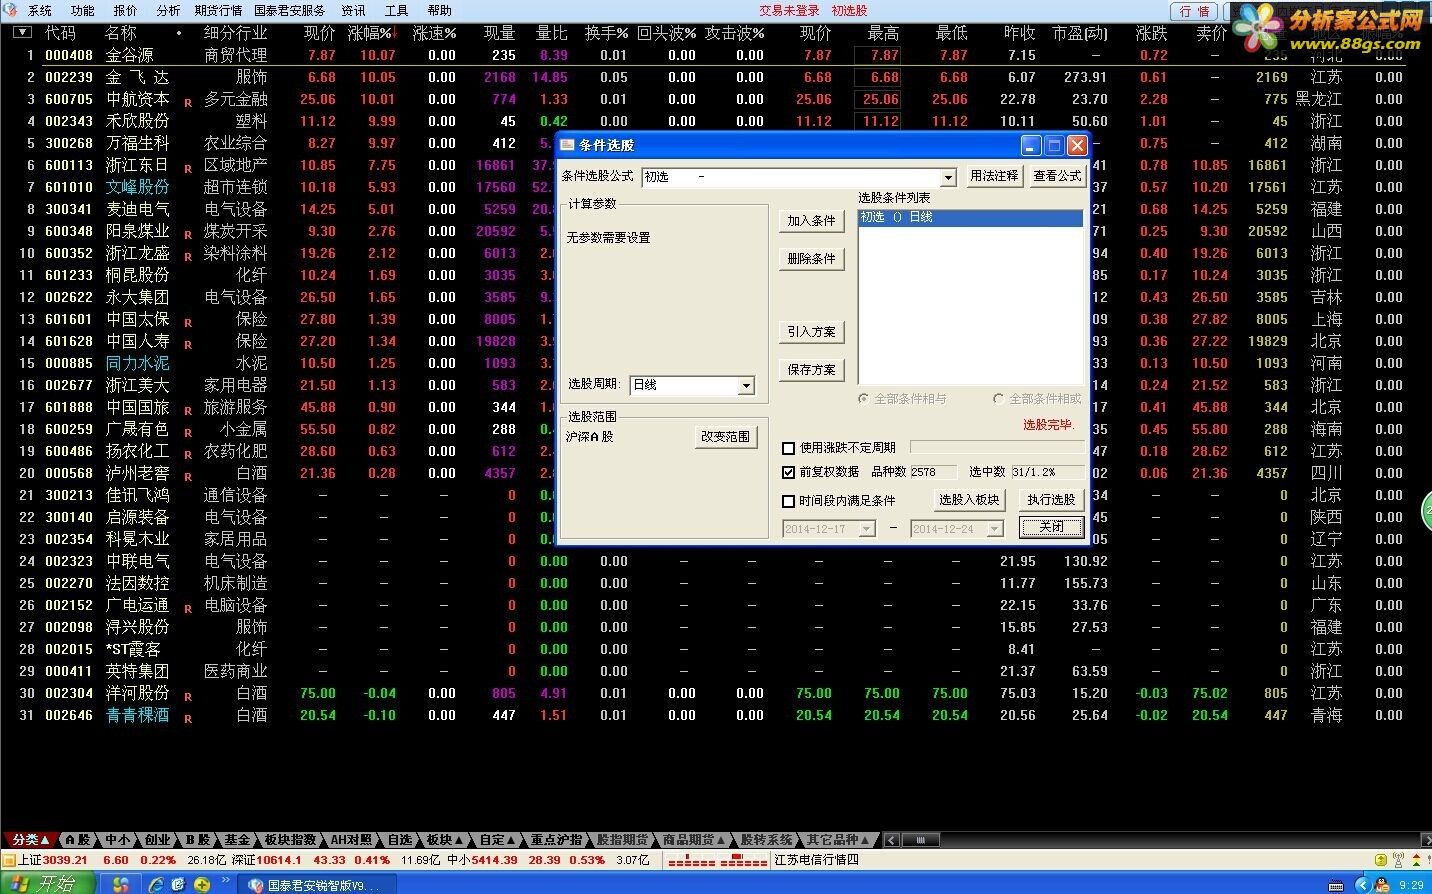
Task: Click the 改变范围 button
Action: [x=725, y=436]
